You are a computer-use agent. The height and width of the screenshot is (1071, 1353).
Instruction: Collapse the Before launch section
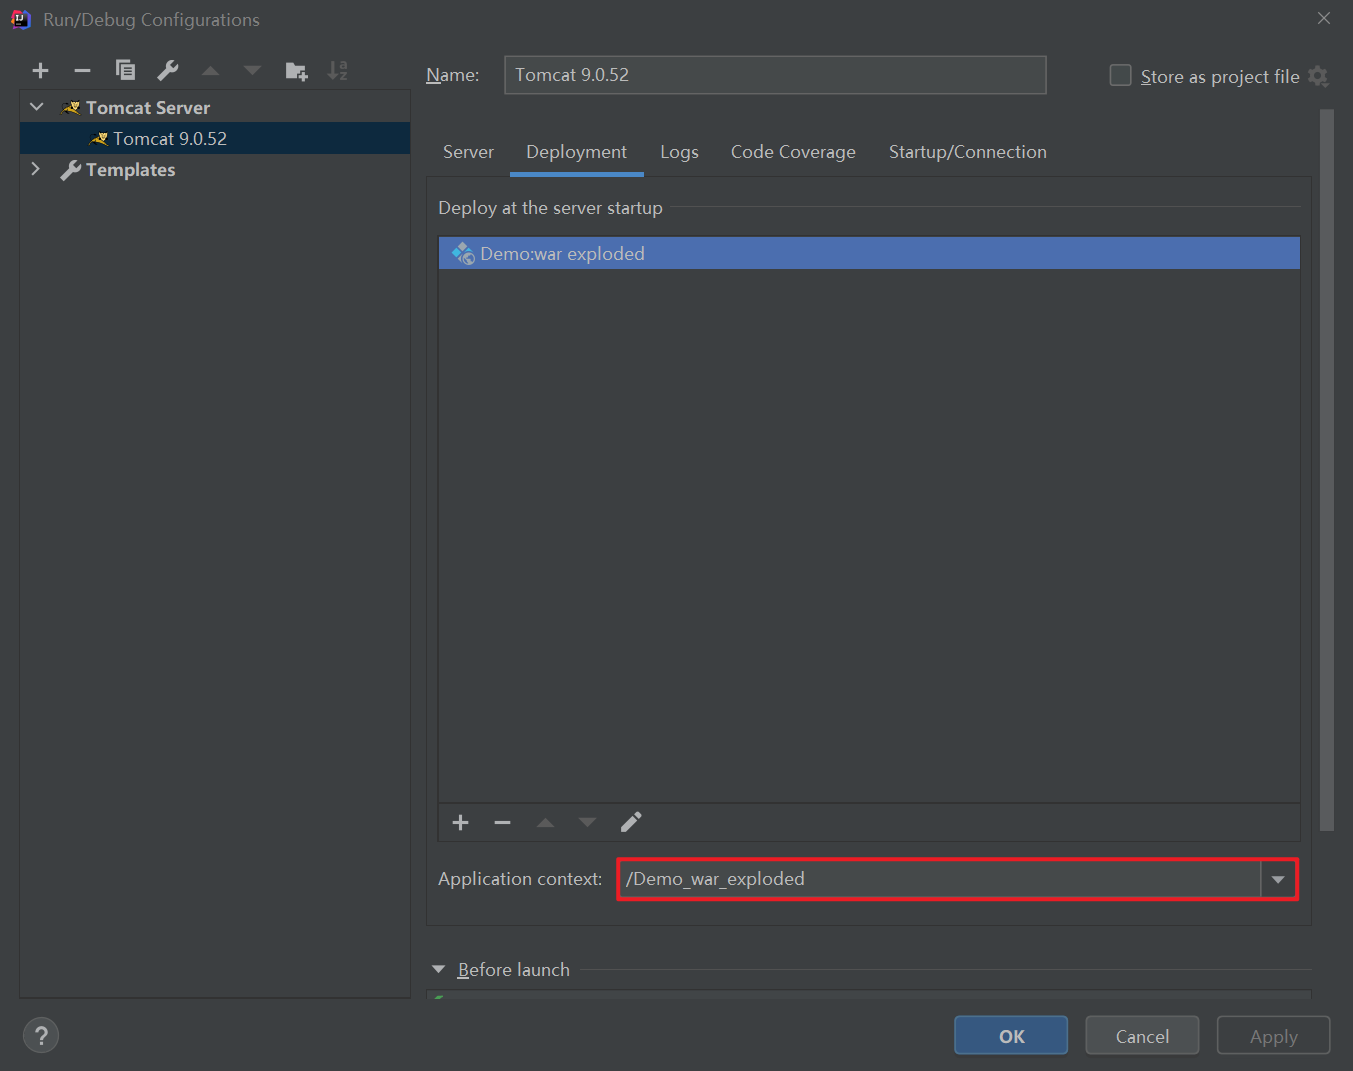point(439,970)
